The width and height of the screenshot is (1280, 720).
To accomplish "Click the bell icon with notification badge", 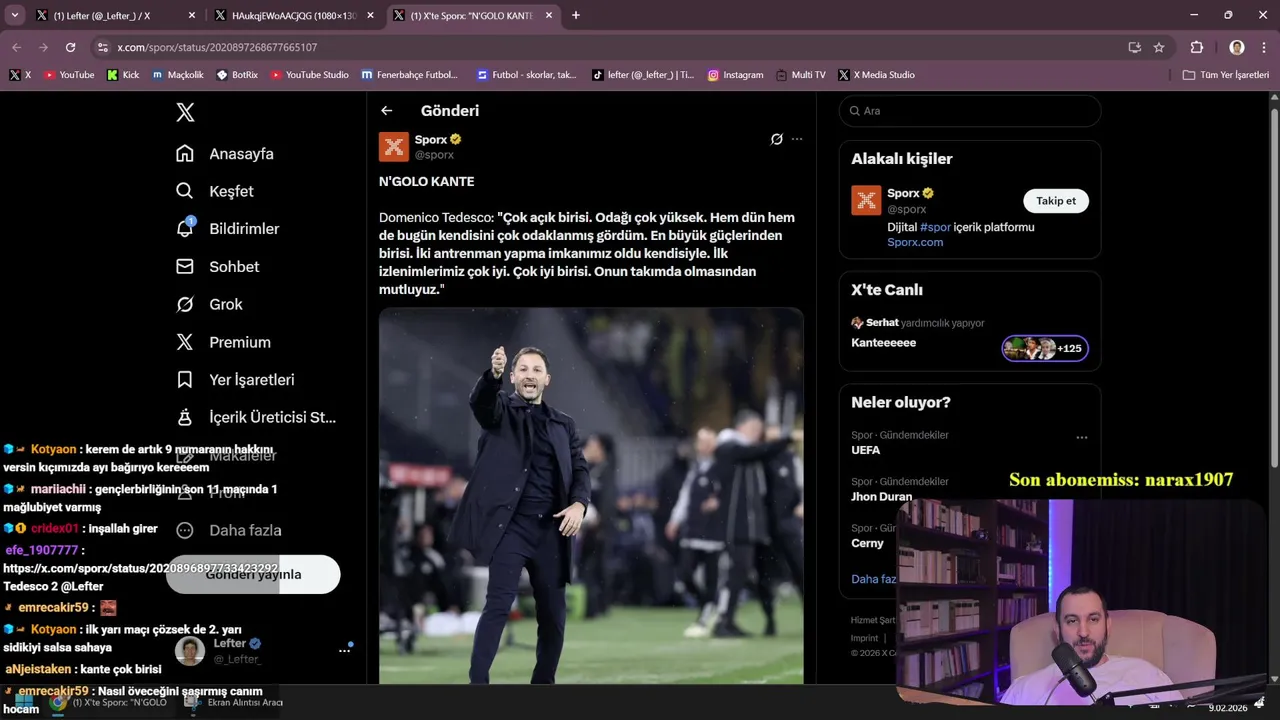I will (x=185, y=228).
